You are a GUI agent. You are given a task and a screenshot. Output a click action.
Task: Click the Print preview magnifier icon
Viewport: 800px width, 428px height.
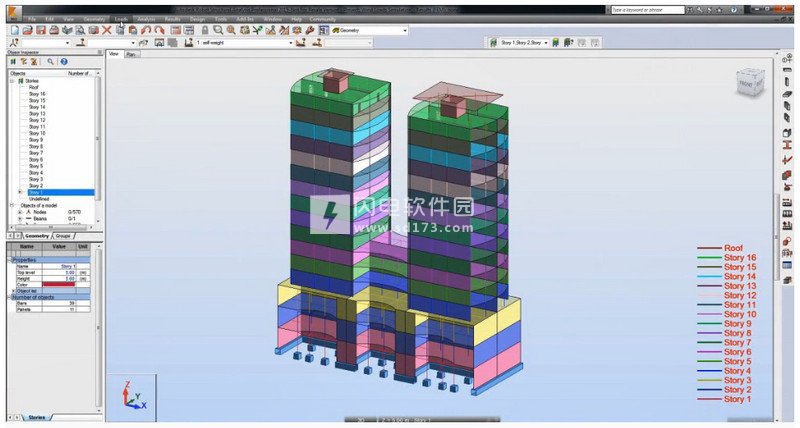81,30
